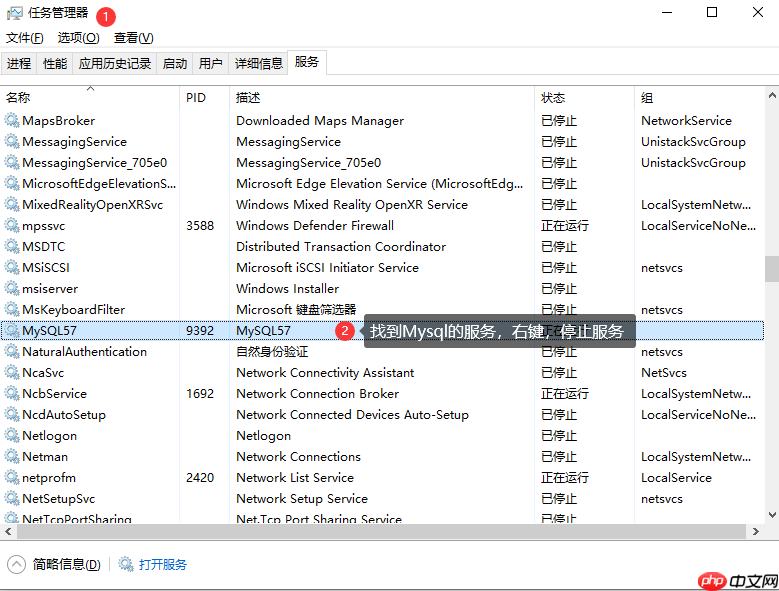
Task: Click the Windows Installer description
Action: [x=287, y=289]
